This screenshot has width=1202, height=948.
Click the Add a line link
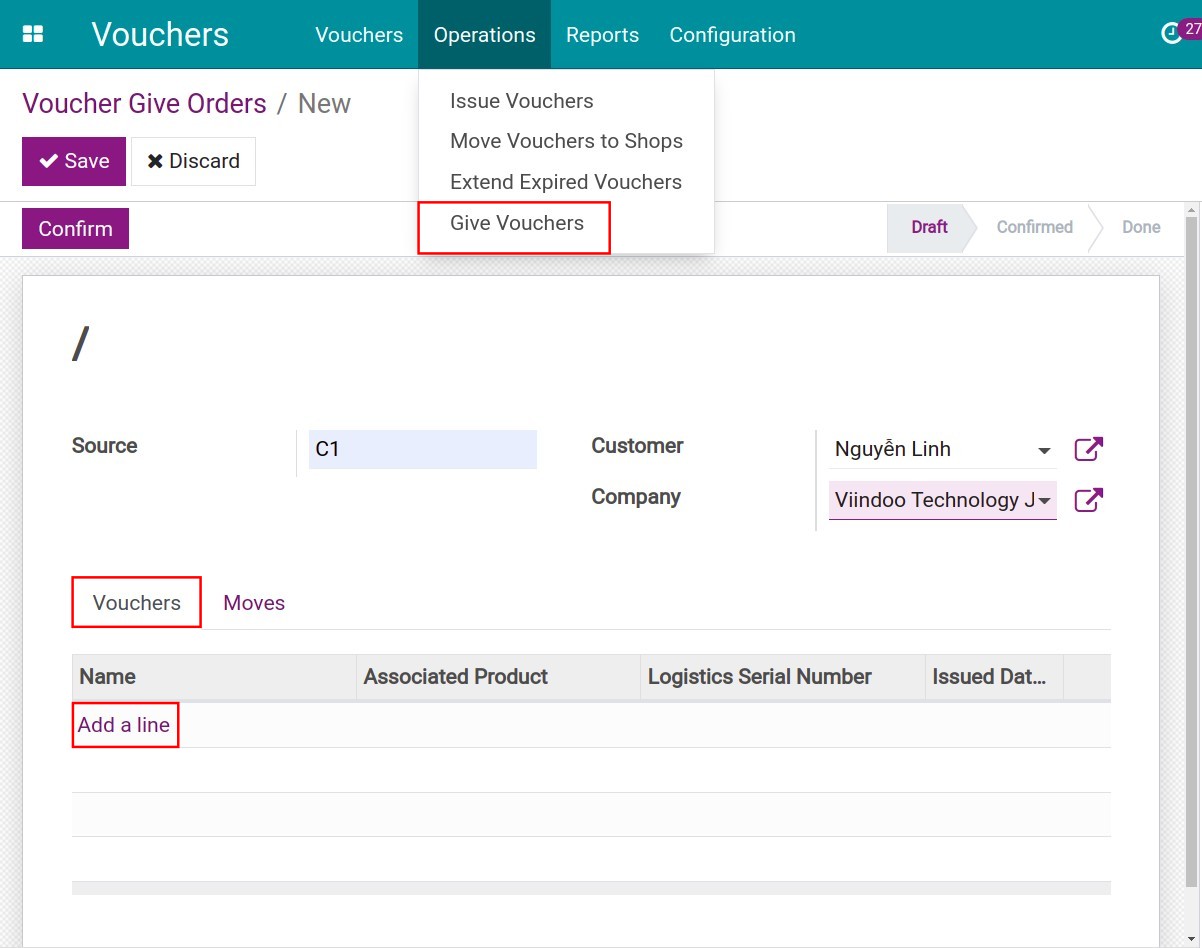click(124, 725)
